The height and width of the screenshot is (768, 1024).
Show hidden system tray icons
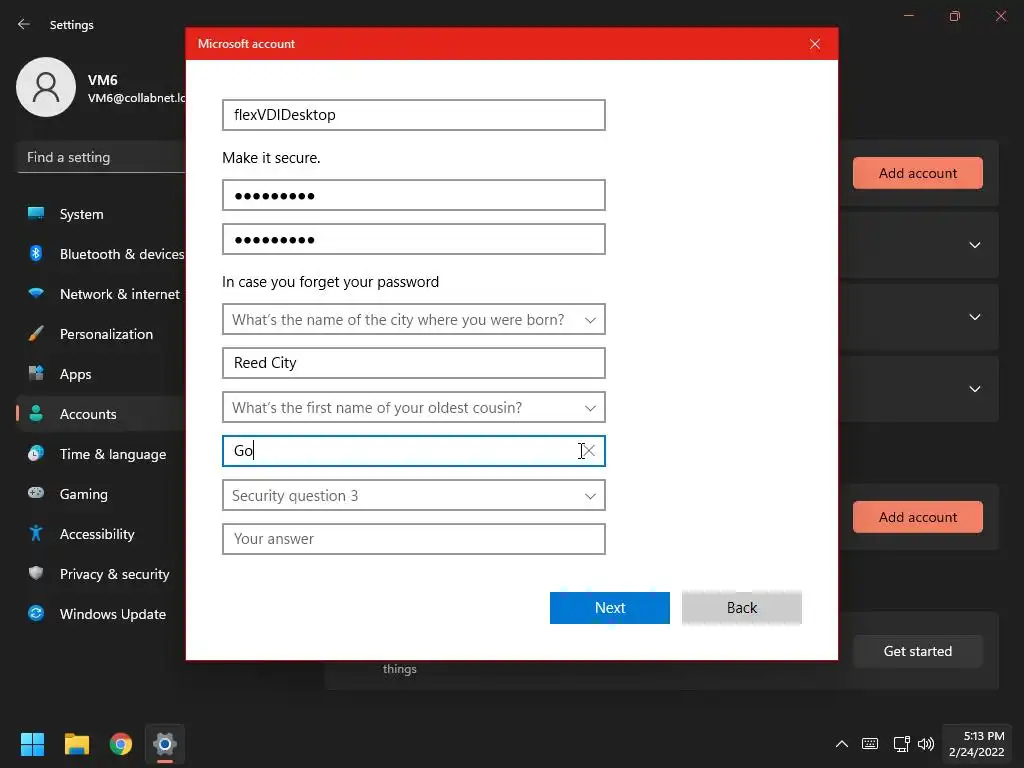[842, 744]
